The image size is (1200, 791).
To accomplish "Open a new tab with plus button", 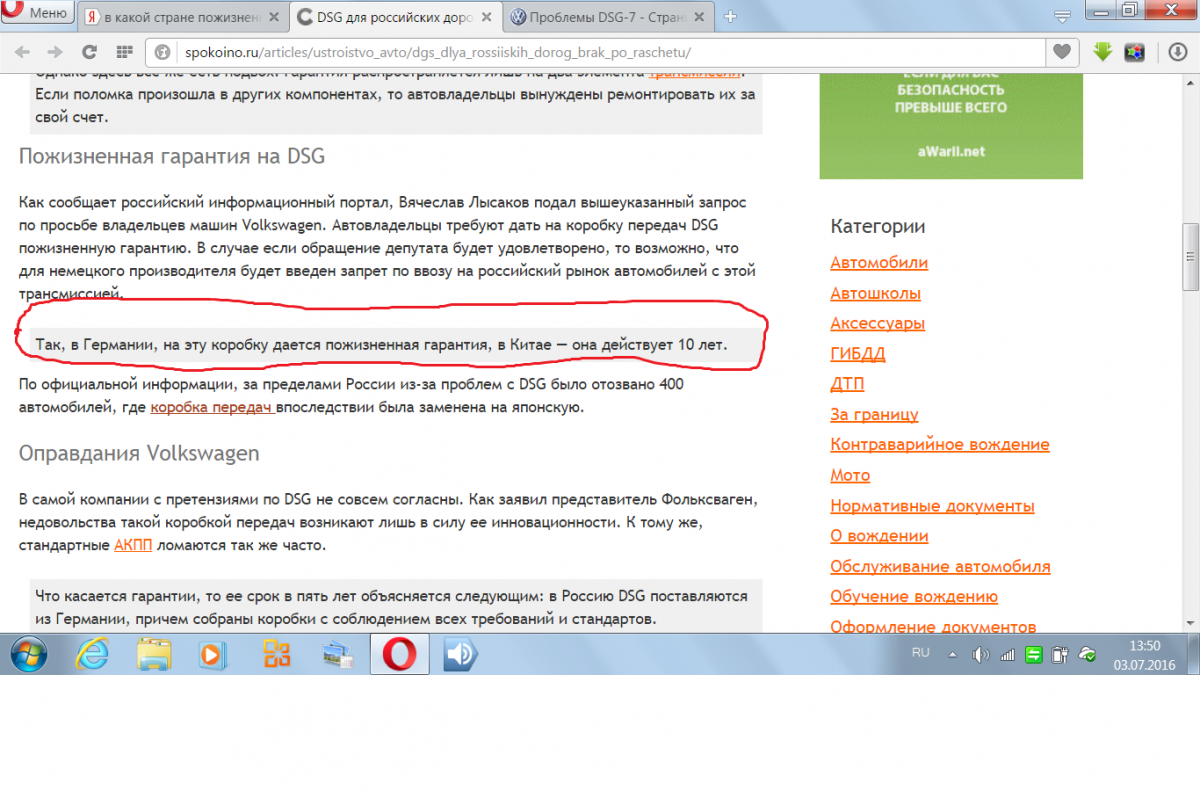I will 731,17.
